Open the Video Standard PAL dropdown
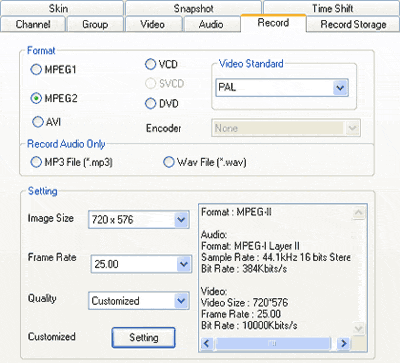 click(x=282, y=88)
